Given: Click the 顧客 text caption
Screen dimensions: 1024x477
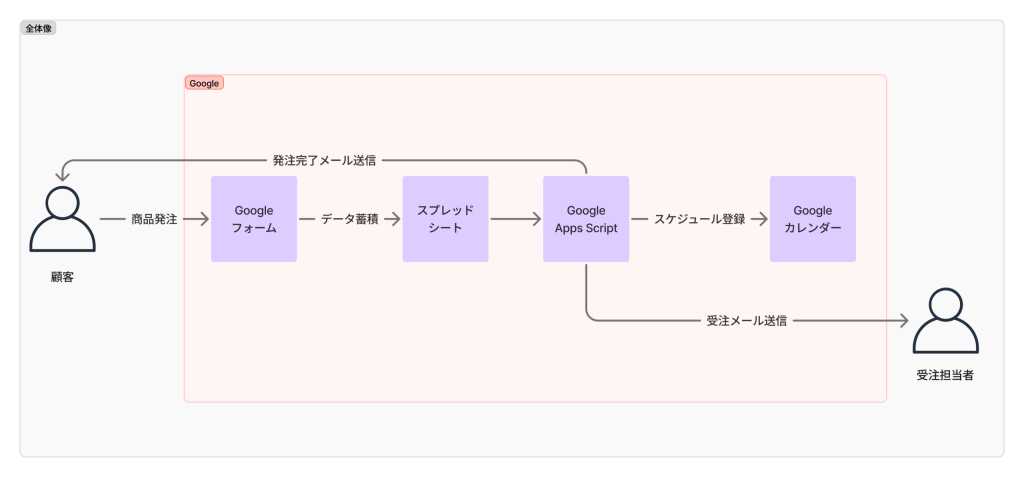Looking at the screenshot, I should tap(62, 276).
